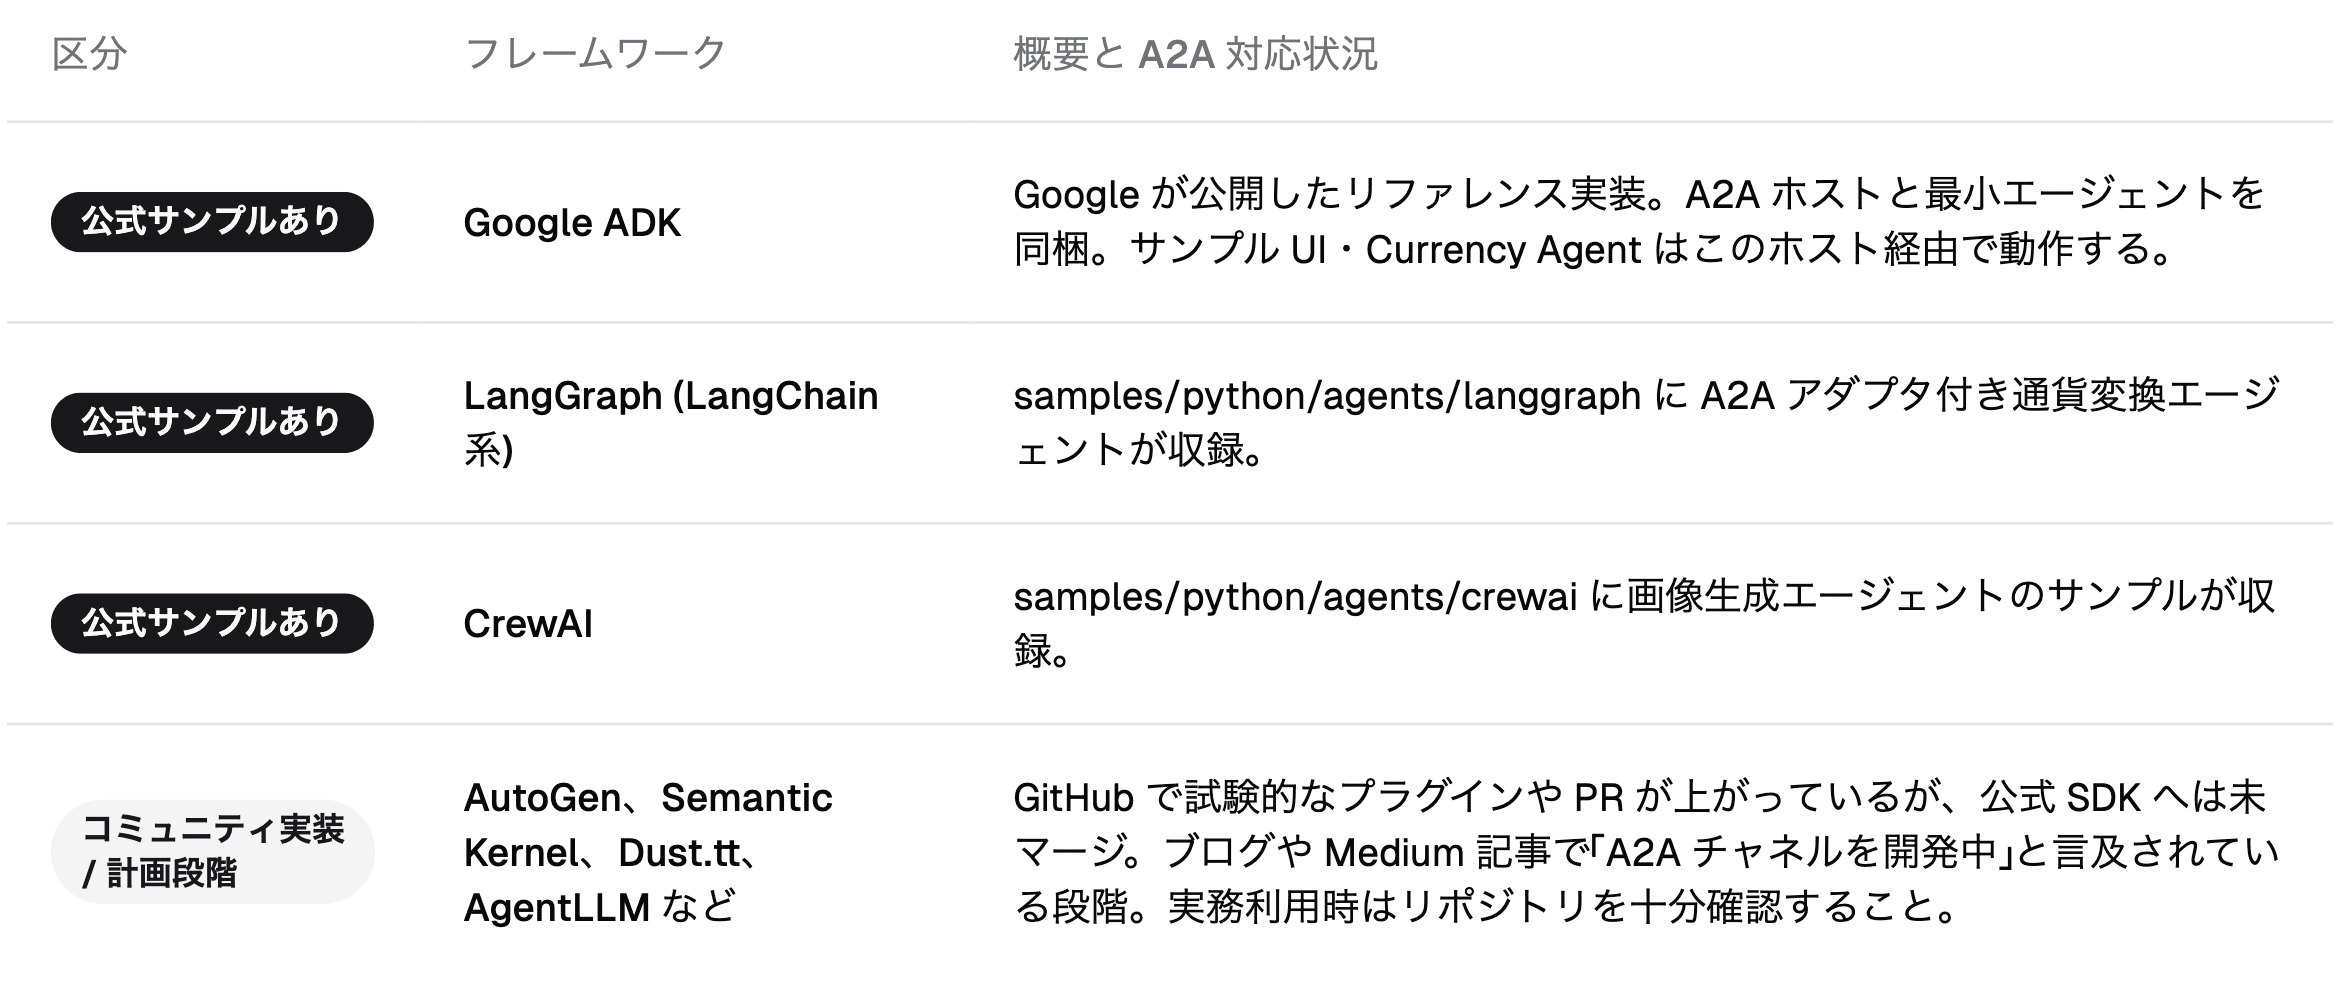Click the 概要と A2A 対応状況 header

click(x=1195, y=54)
